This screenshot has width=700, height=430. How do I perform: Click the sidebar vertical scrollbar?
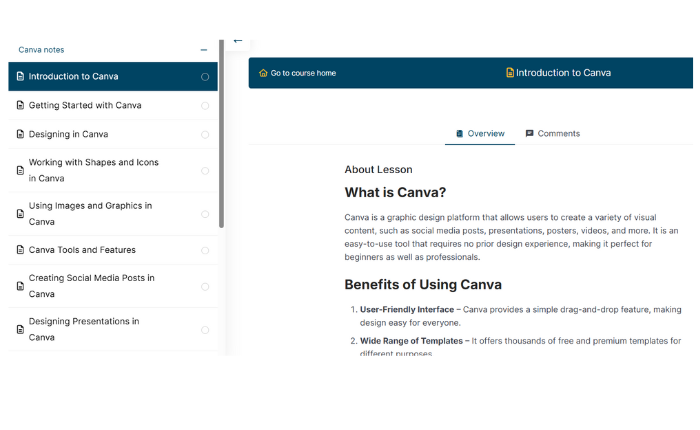(x=221, y=134)
